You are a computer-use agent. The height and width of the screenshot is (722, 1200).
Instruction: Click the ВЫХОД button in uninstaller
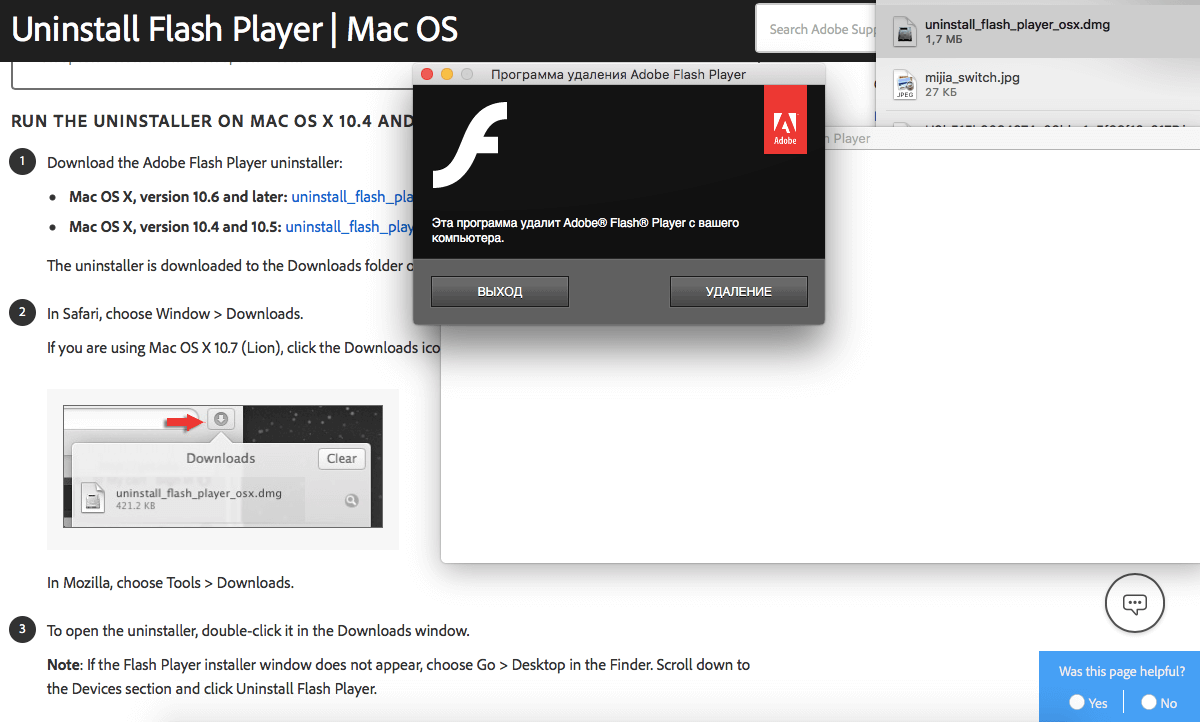tap(500, 291)
